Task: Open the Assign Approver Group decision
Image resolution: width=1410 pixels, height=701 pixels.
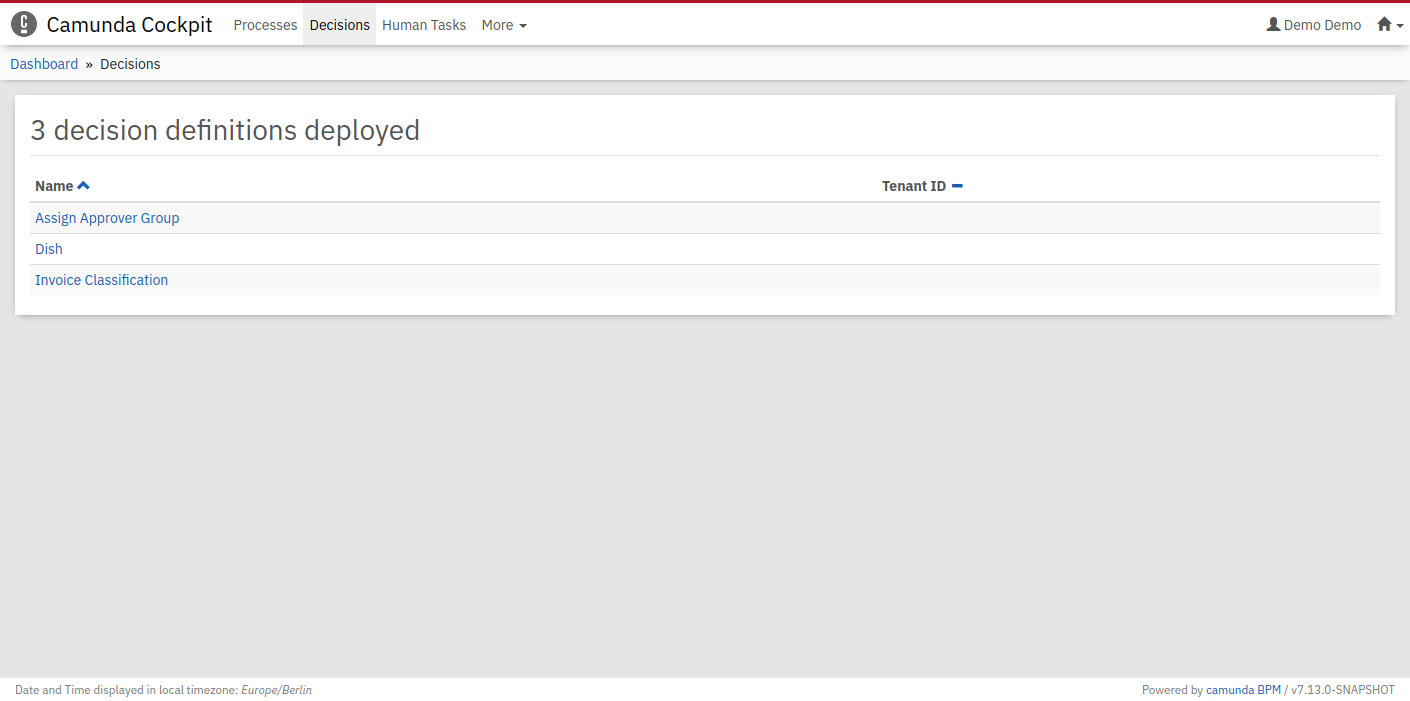Action: [x=107, y=218]
